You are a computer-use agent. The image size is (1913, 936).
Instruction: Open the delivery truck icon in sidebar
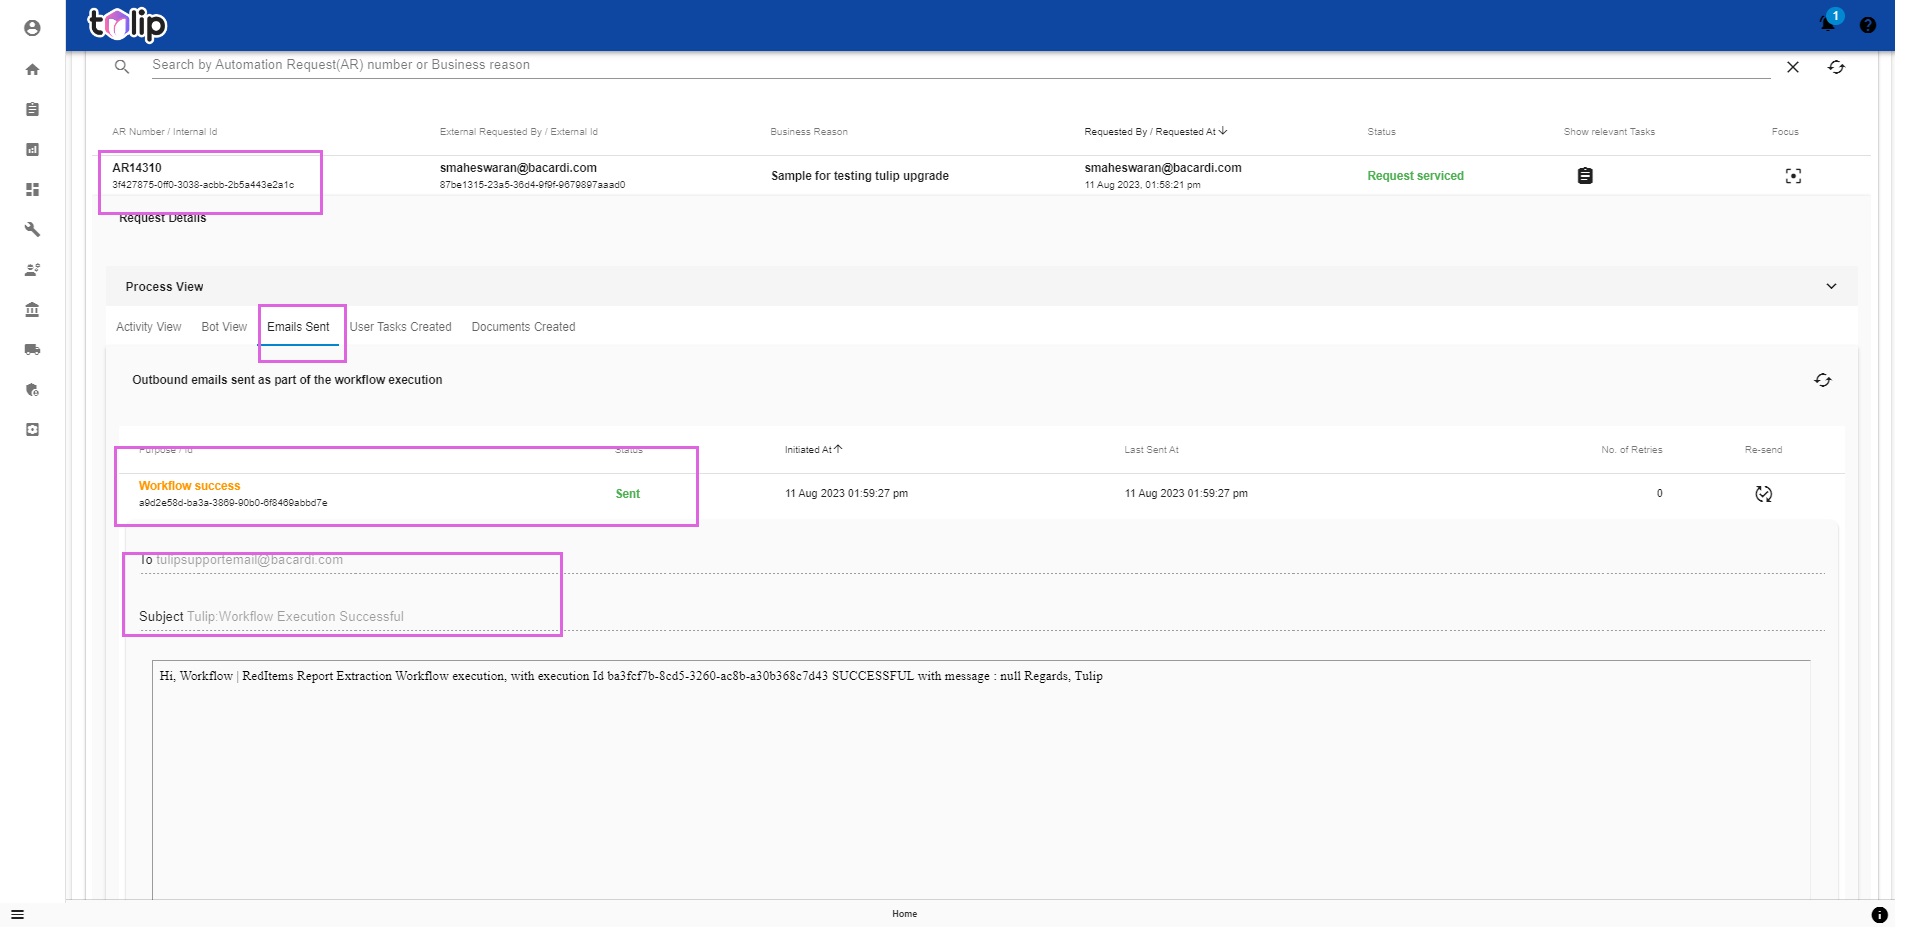[32, 350]
